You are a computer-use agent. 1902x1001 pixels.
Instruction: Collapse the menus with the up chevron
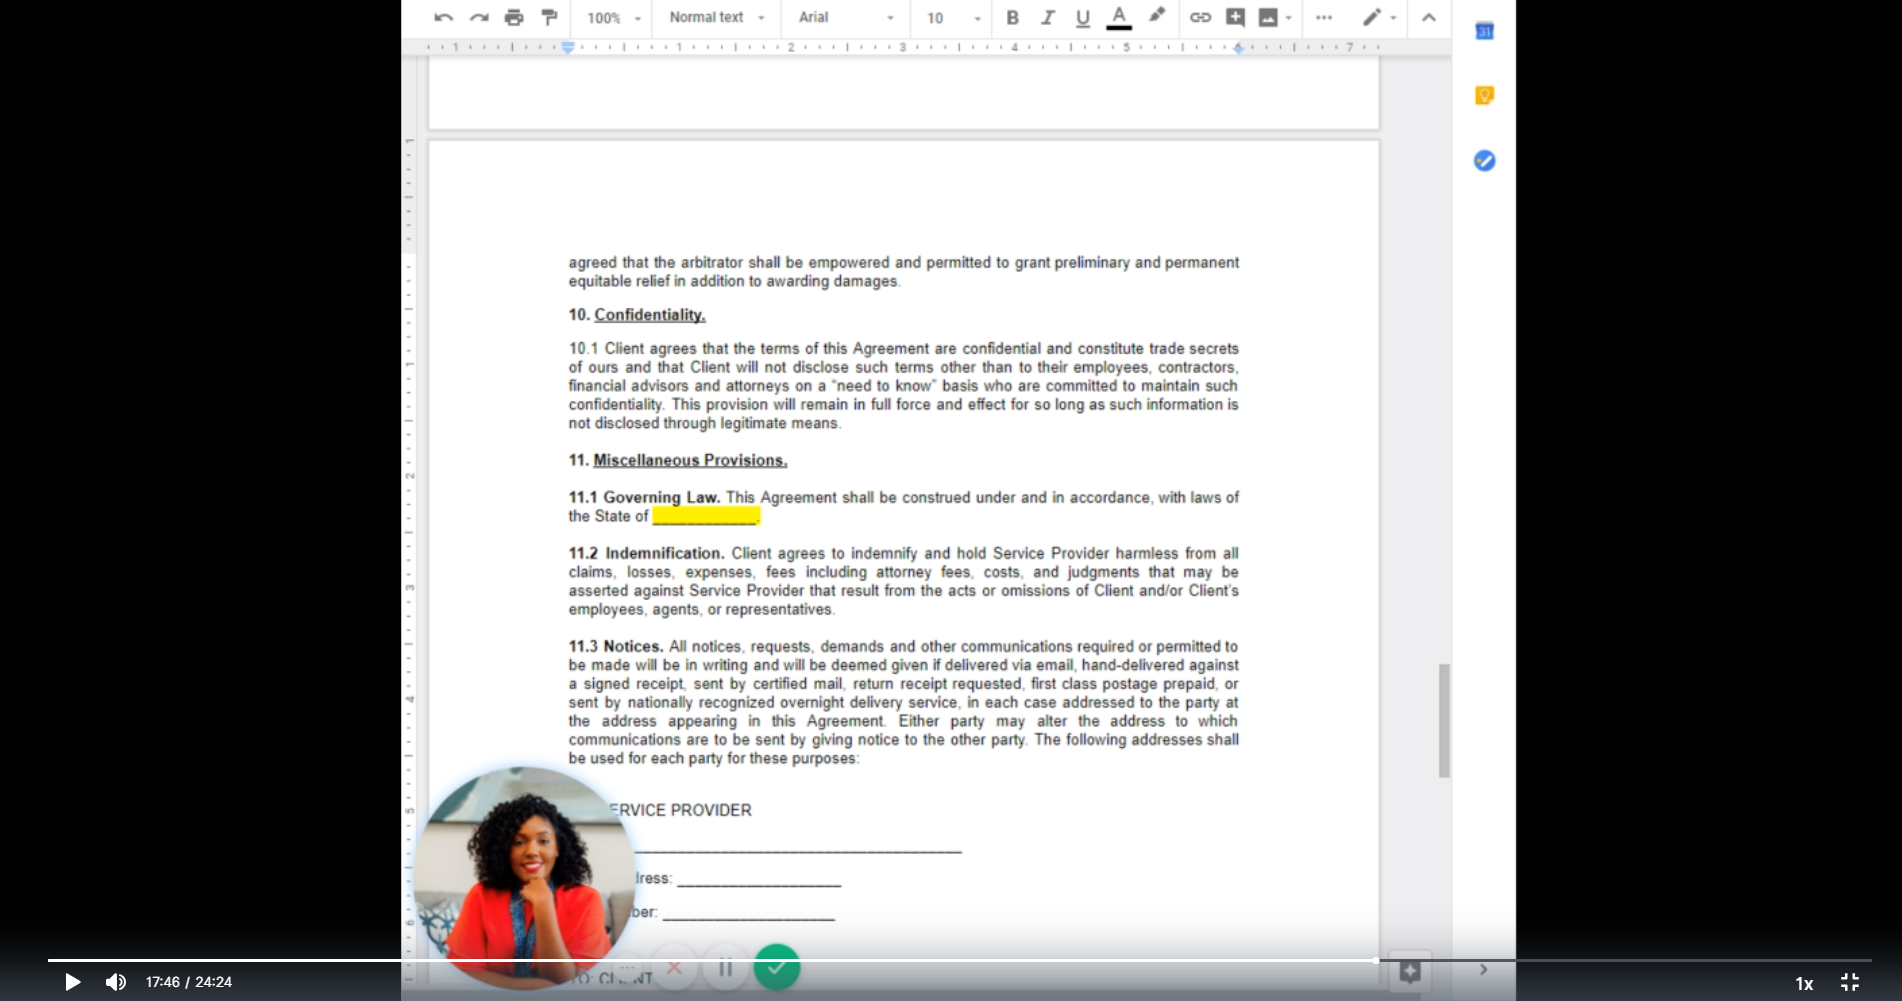pyautogui.click(x=1429, y=17)
